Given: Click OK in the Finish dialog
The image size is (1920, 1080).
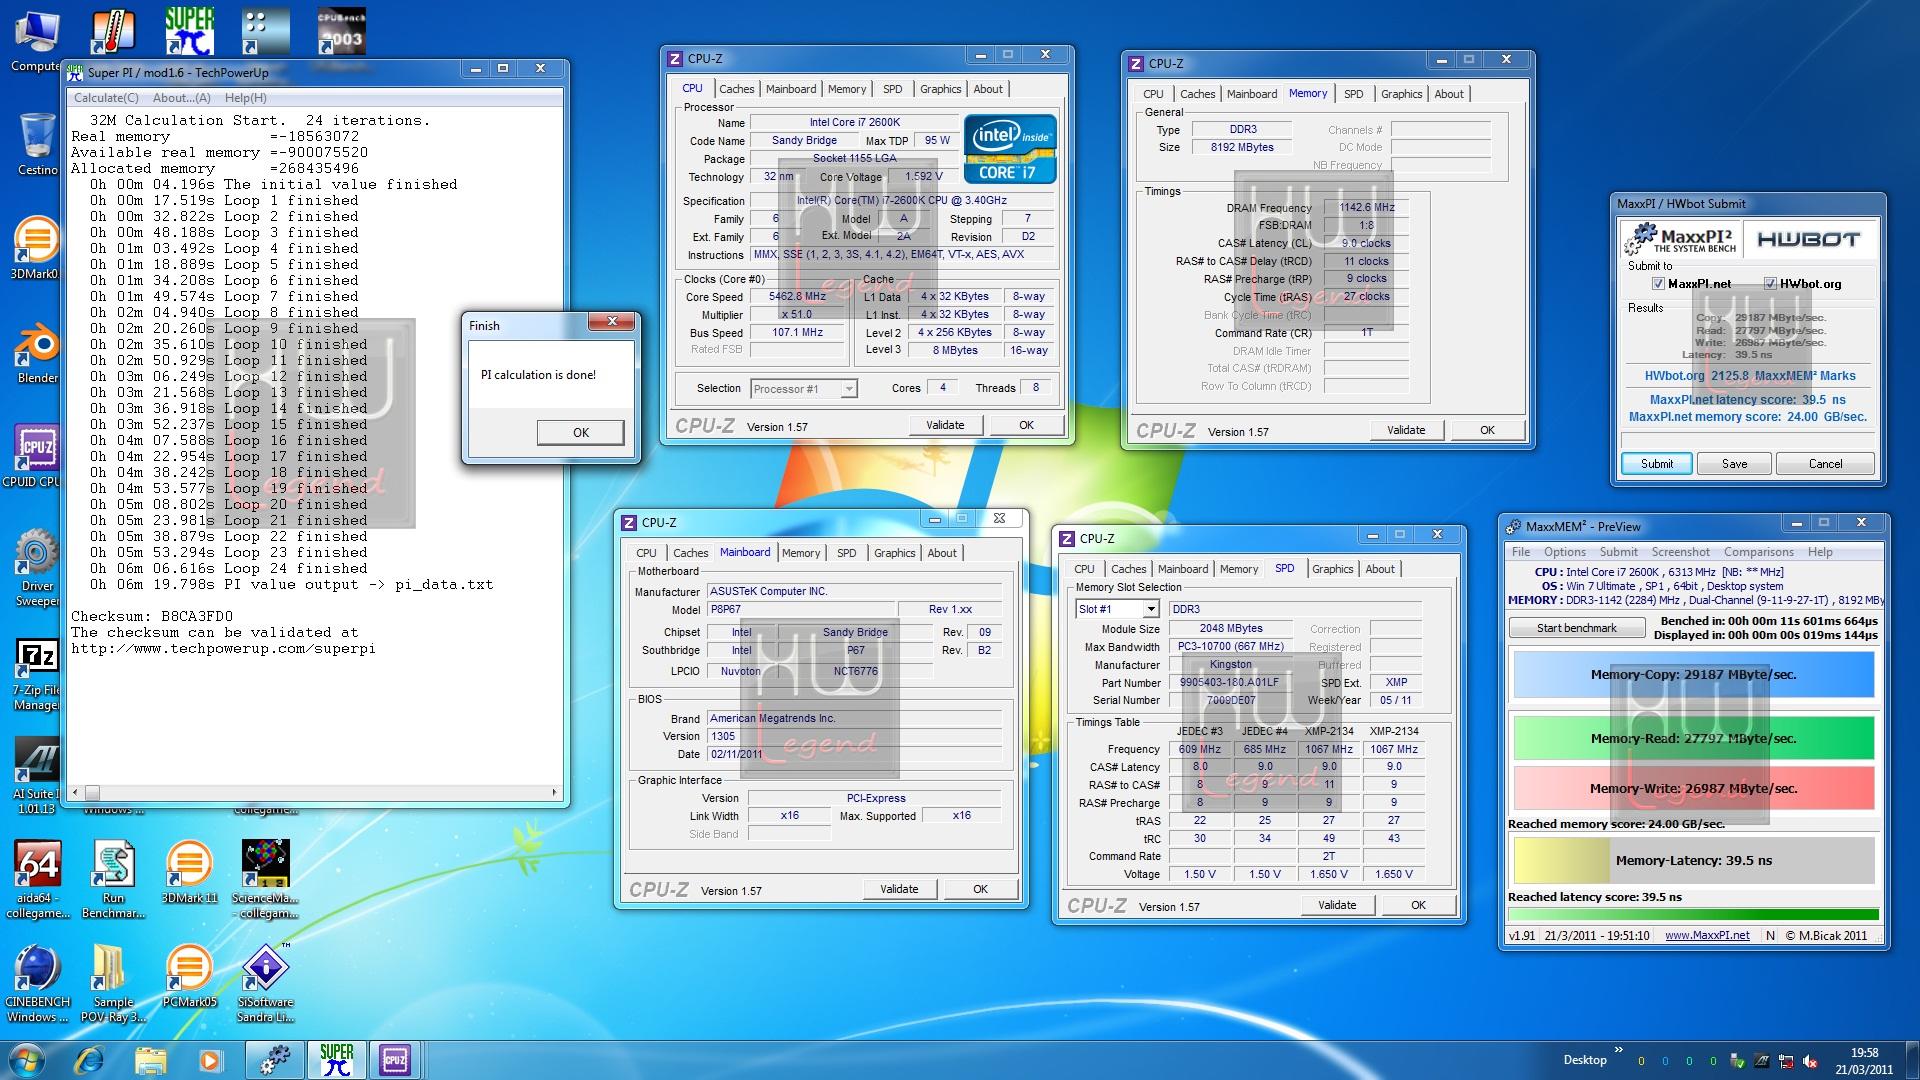Looking at the screenshot, I should [580, 432].
